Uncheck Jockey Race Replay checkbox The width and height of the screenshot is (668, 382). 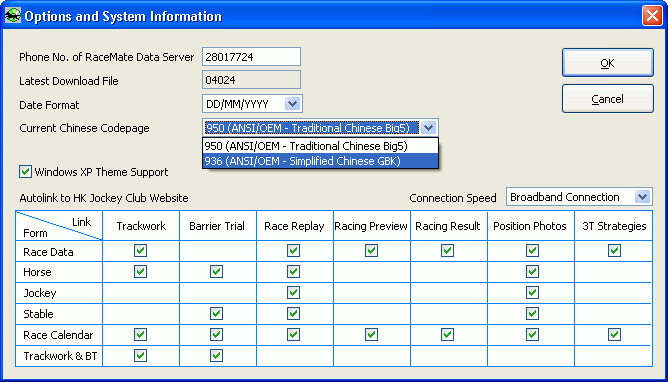click(x=293, y=293)
